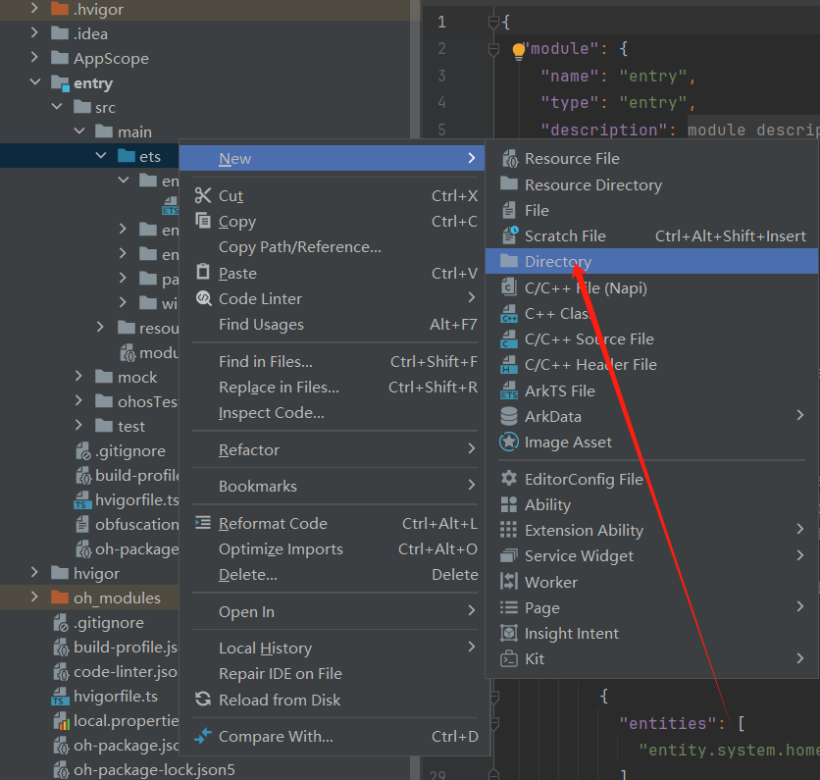Click the Code Linter magnifier icon

[203, 298]
